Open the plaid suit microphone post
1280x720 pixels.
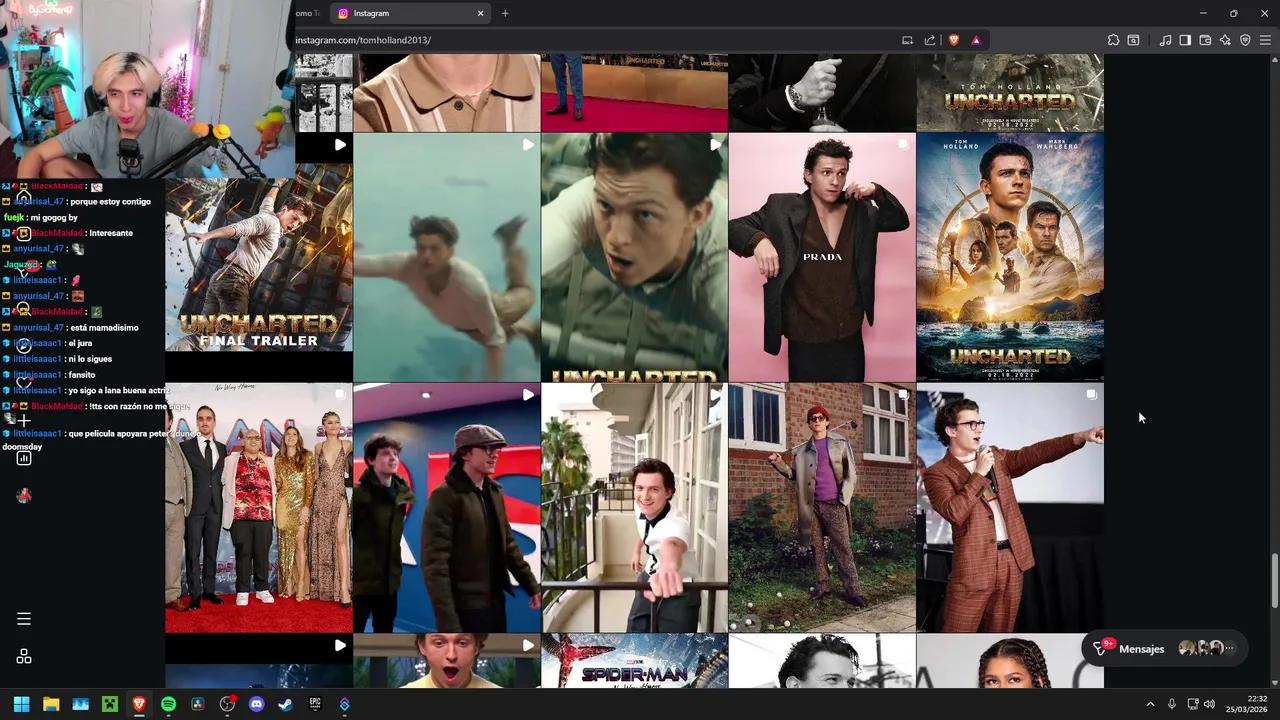(x=1010, y=508)
